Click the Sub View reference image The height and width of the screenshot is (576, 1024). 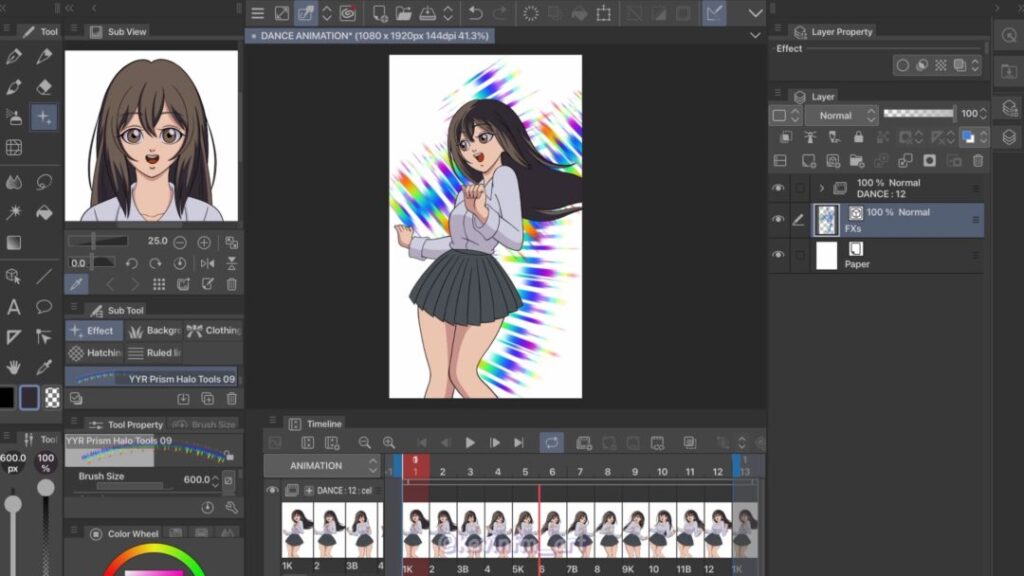point(152,136)
